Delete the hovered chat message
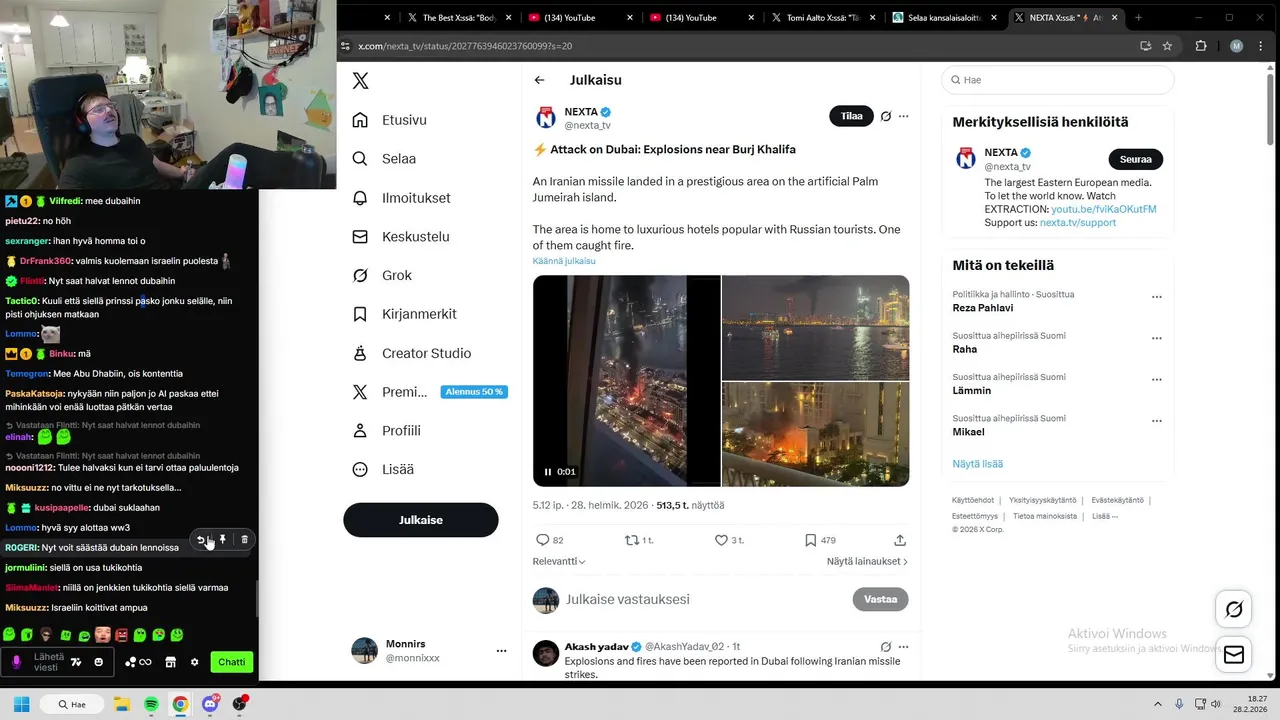This screenshot has width=1280, height=720. click(x=245, y=539)
